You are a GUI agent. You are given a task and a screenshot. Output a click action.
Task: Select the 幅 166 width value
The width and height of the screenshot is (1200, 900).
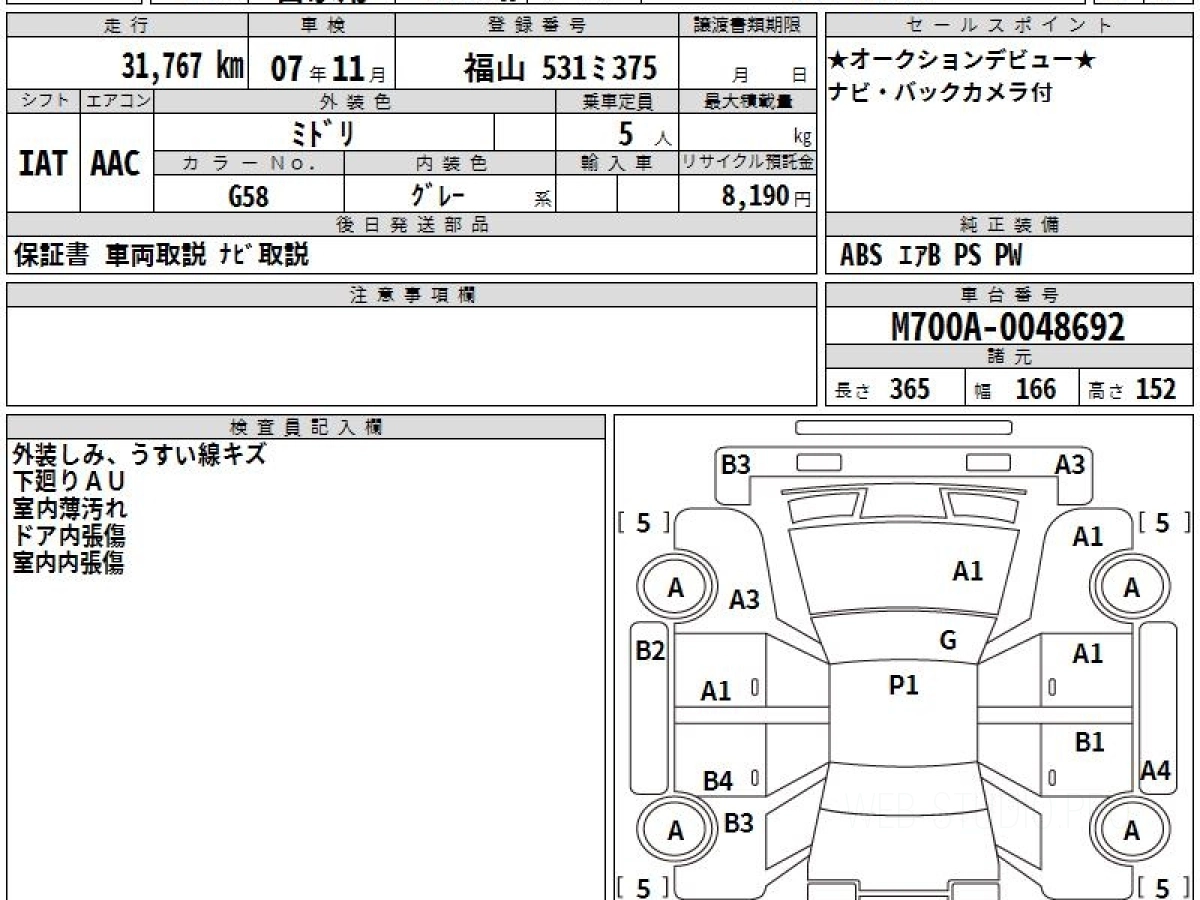1015,389
